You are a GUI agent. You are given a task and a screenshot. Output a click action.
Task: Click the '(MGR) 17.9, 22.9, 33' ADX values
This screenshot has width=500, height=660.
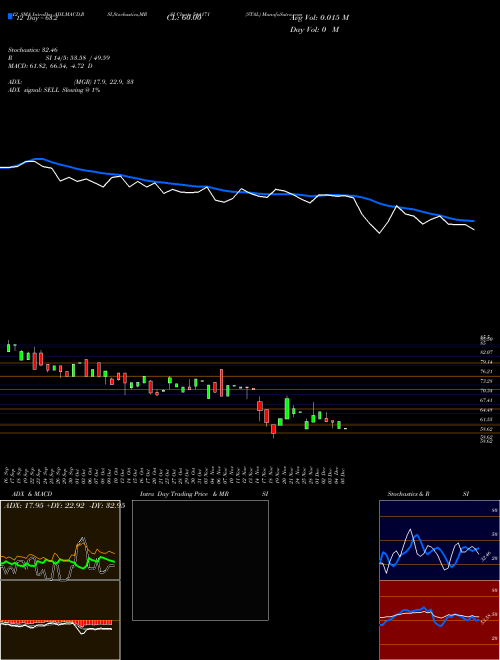pos(103,82)
